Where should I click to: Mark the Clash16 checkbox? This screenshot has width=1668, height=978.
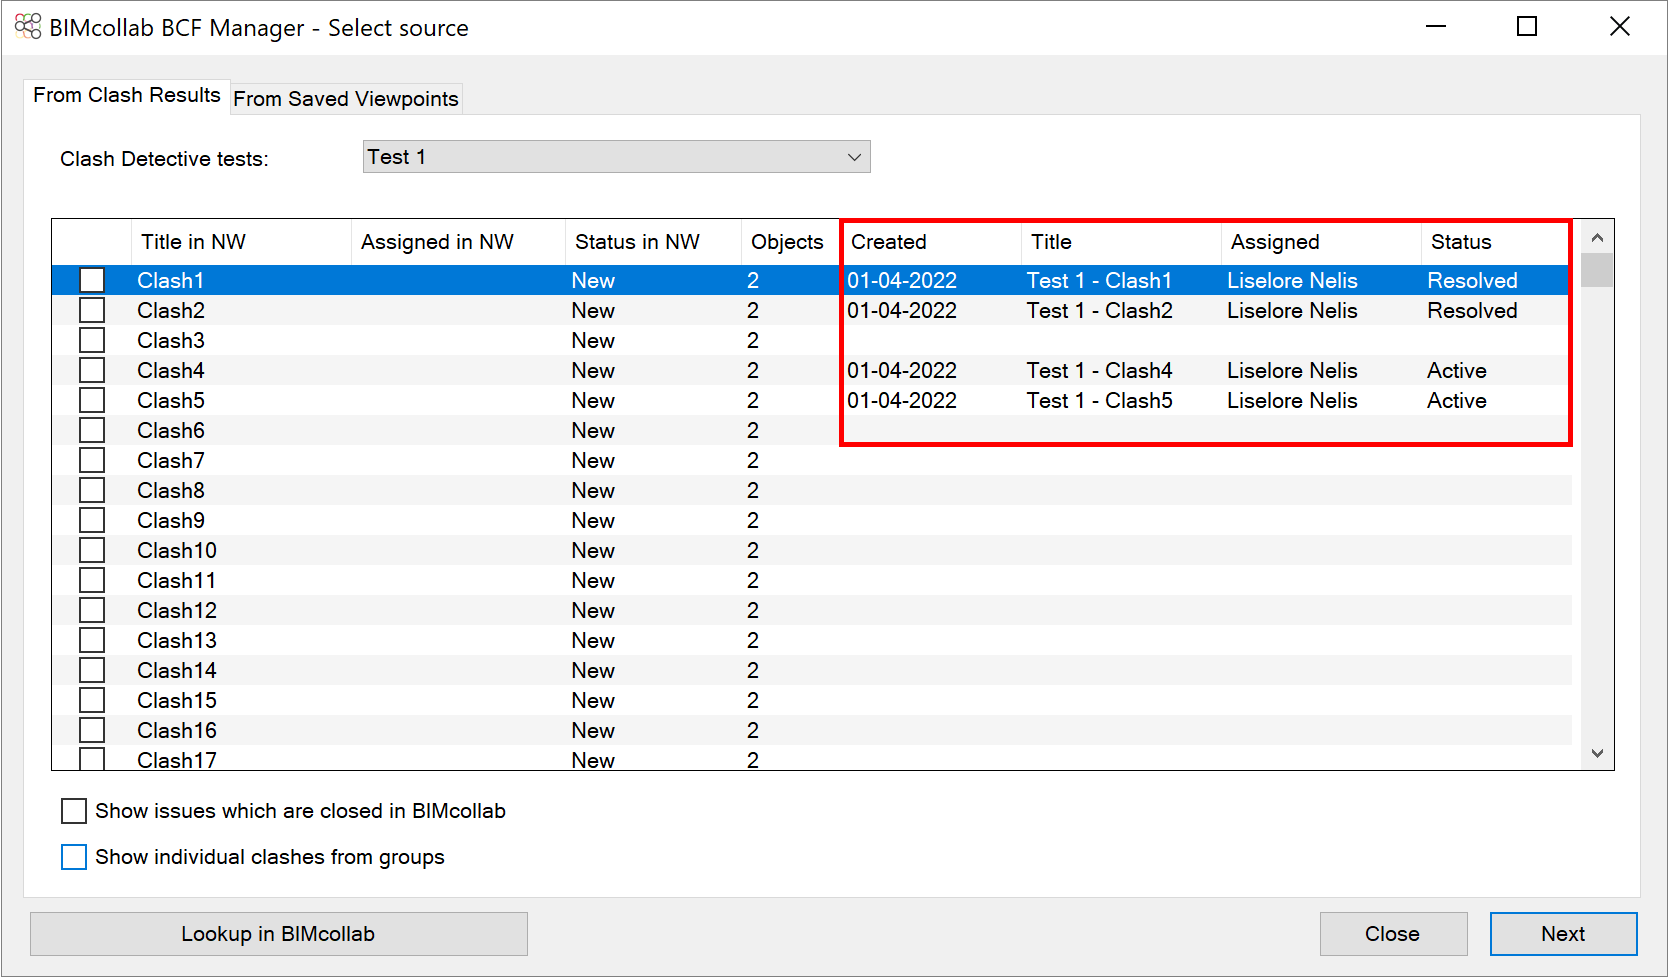(x=92, y=730)
